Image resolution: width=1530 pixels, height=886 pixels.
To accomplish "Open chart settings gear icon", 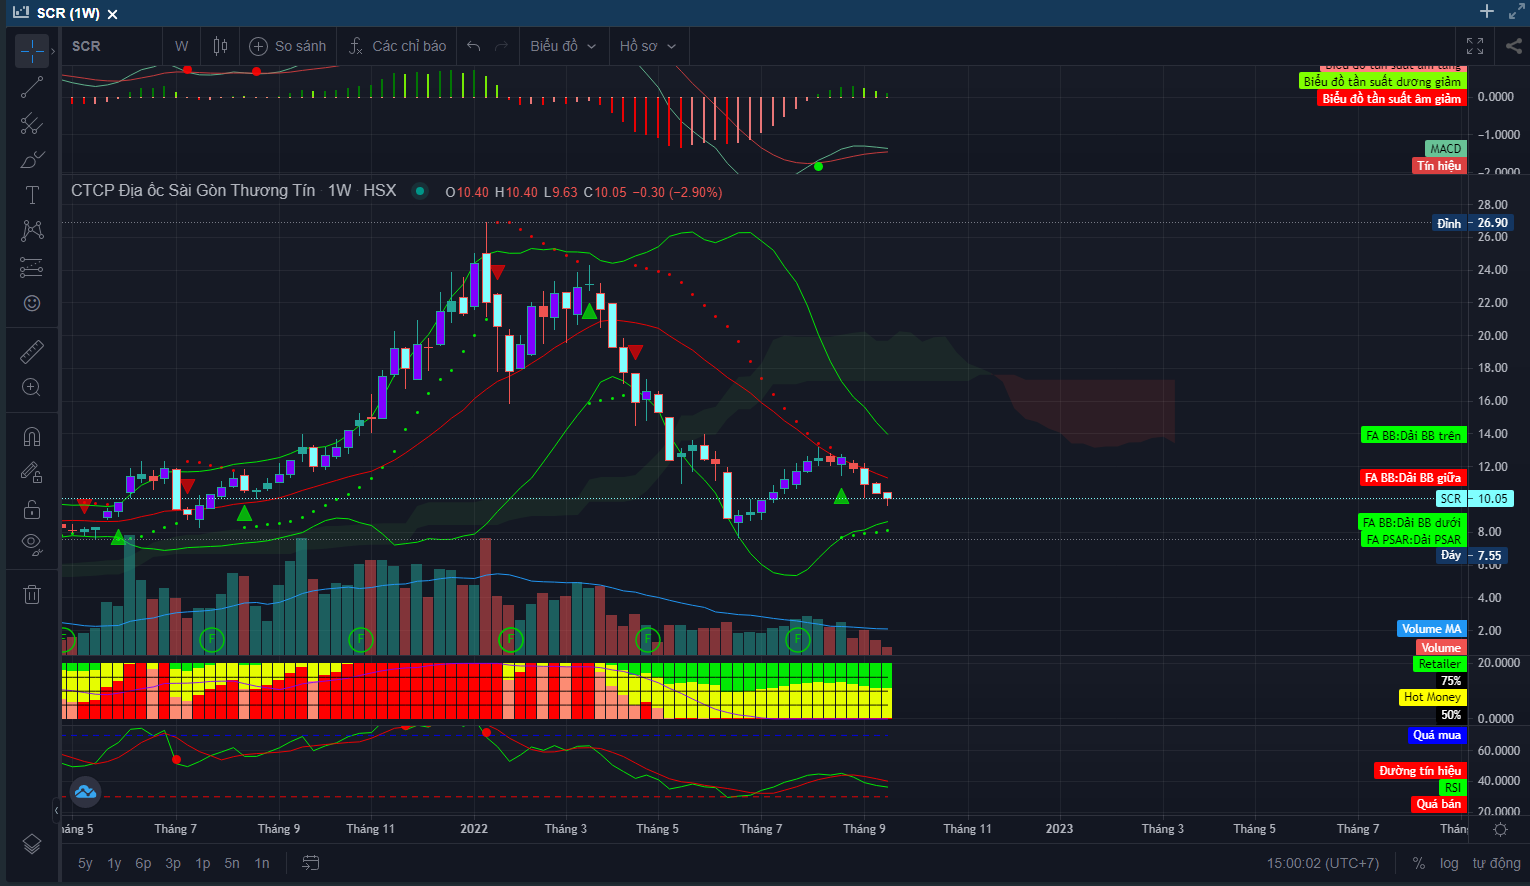I will tap(1500, 829).
